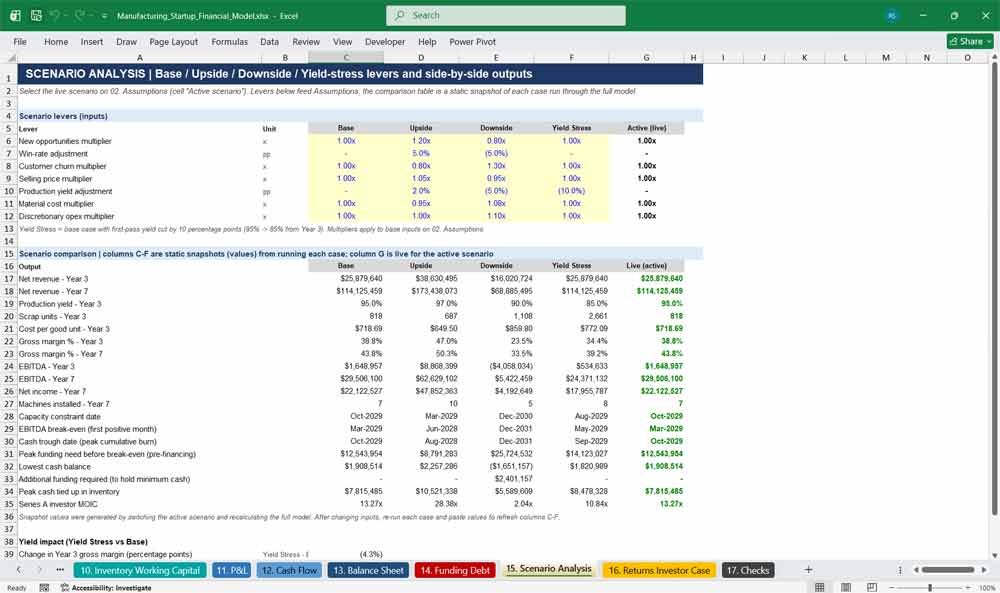
Task: Click the vertical scroll up arrow
Action: click(994, 57)
